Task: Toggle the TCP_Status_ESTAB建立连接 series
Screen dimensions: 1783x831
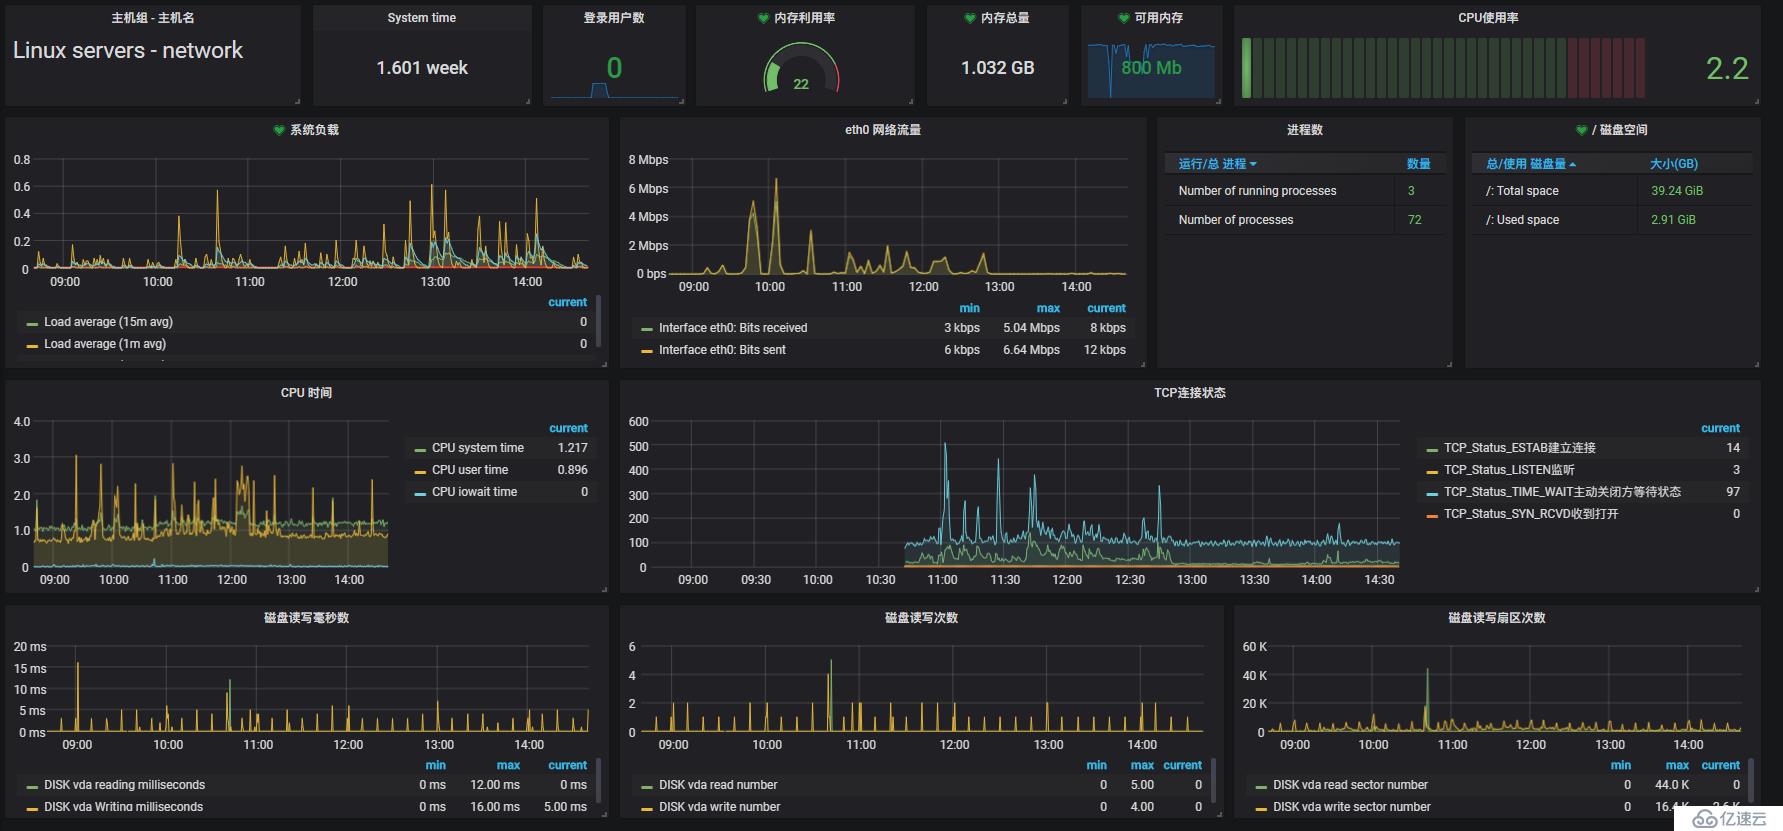Action: coord(1519,448)
